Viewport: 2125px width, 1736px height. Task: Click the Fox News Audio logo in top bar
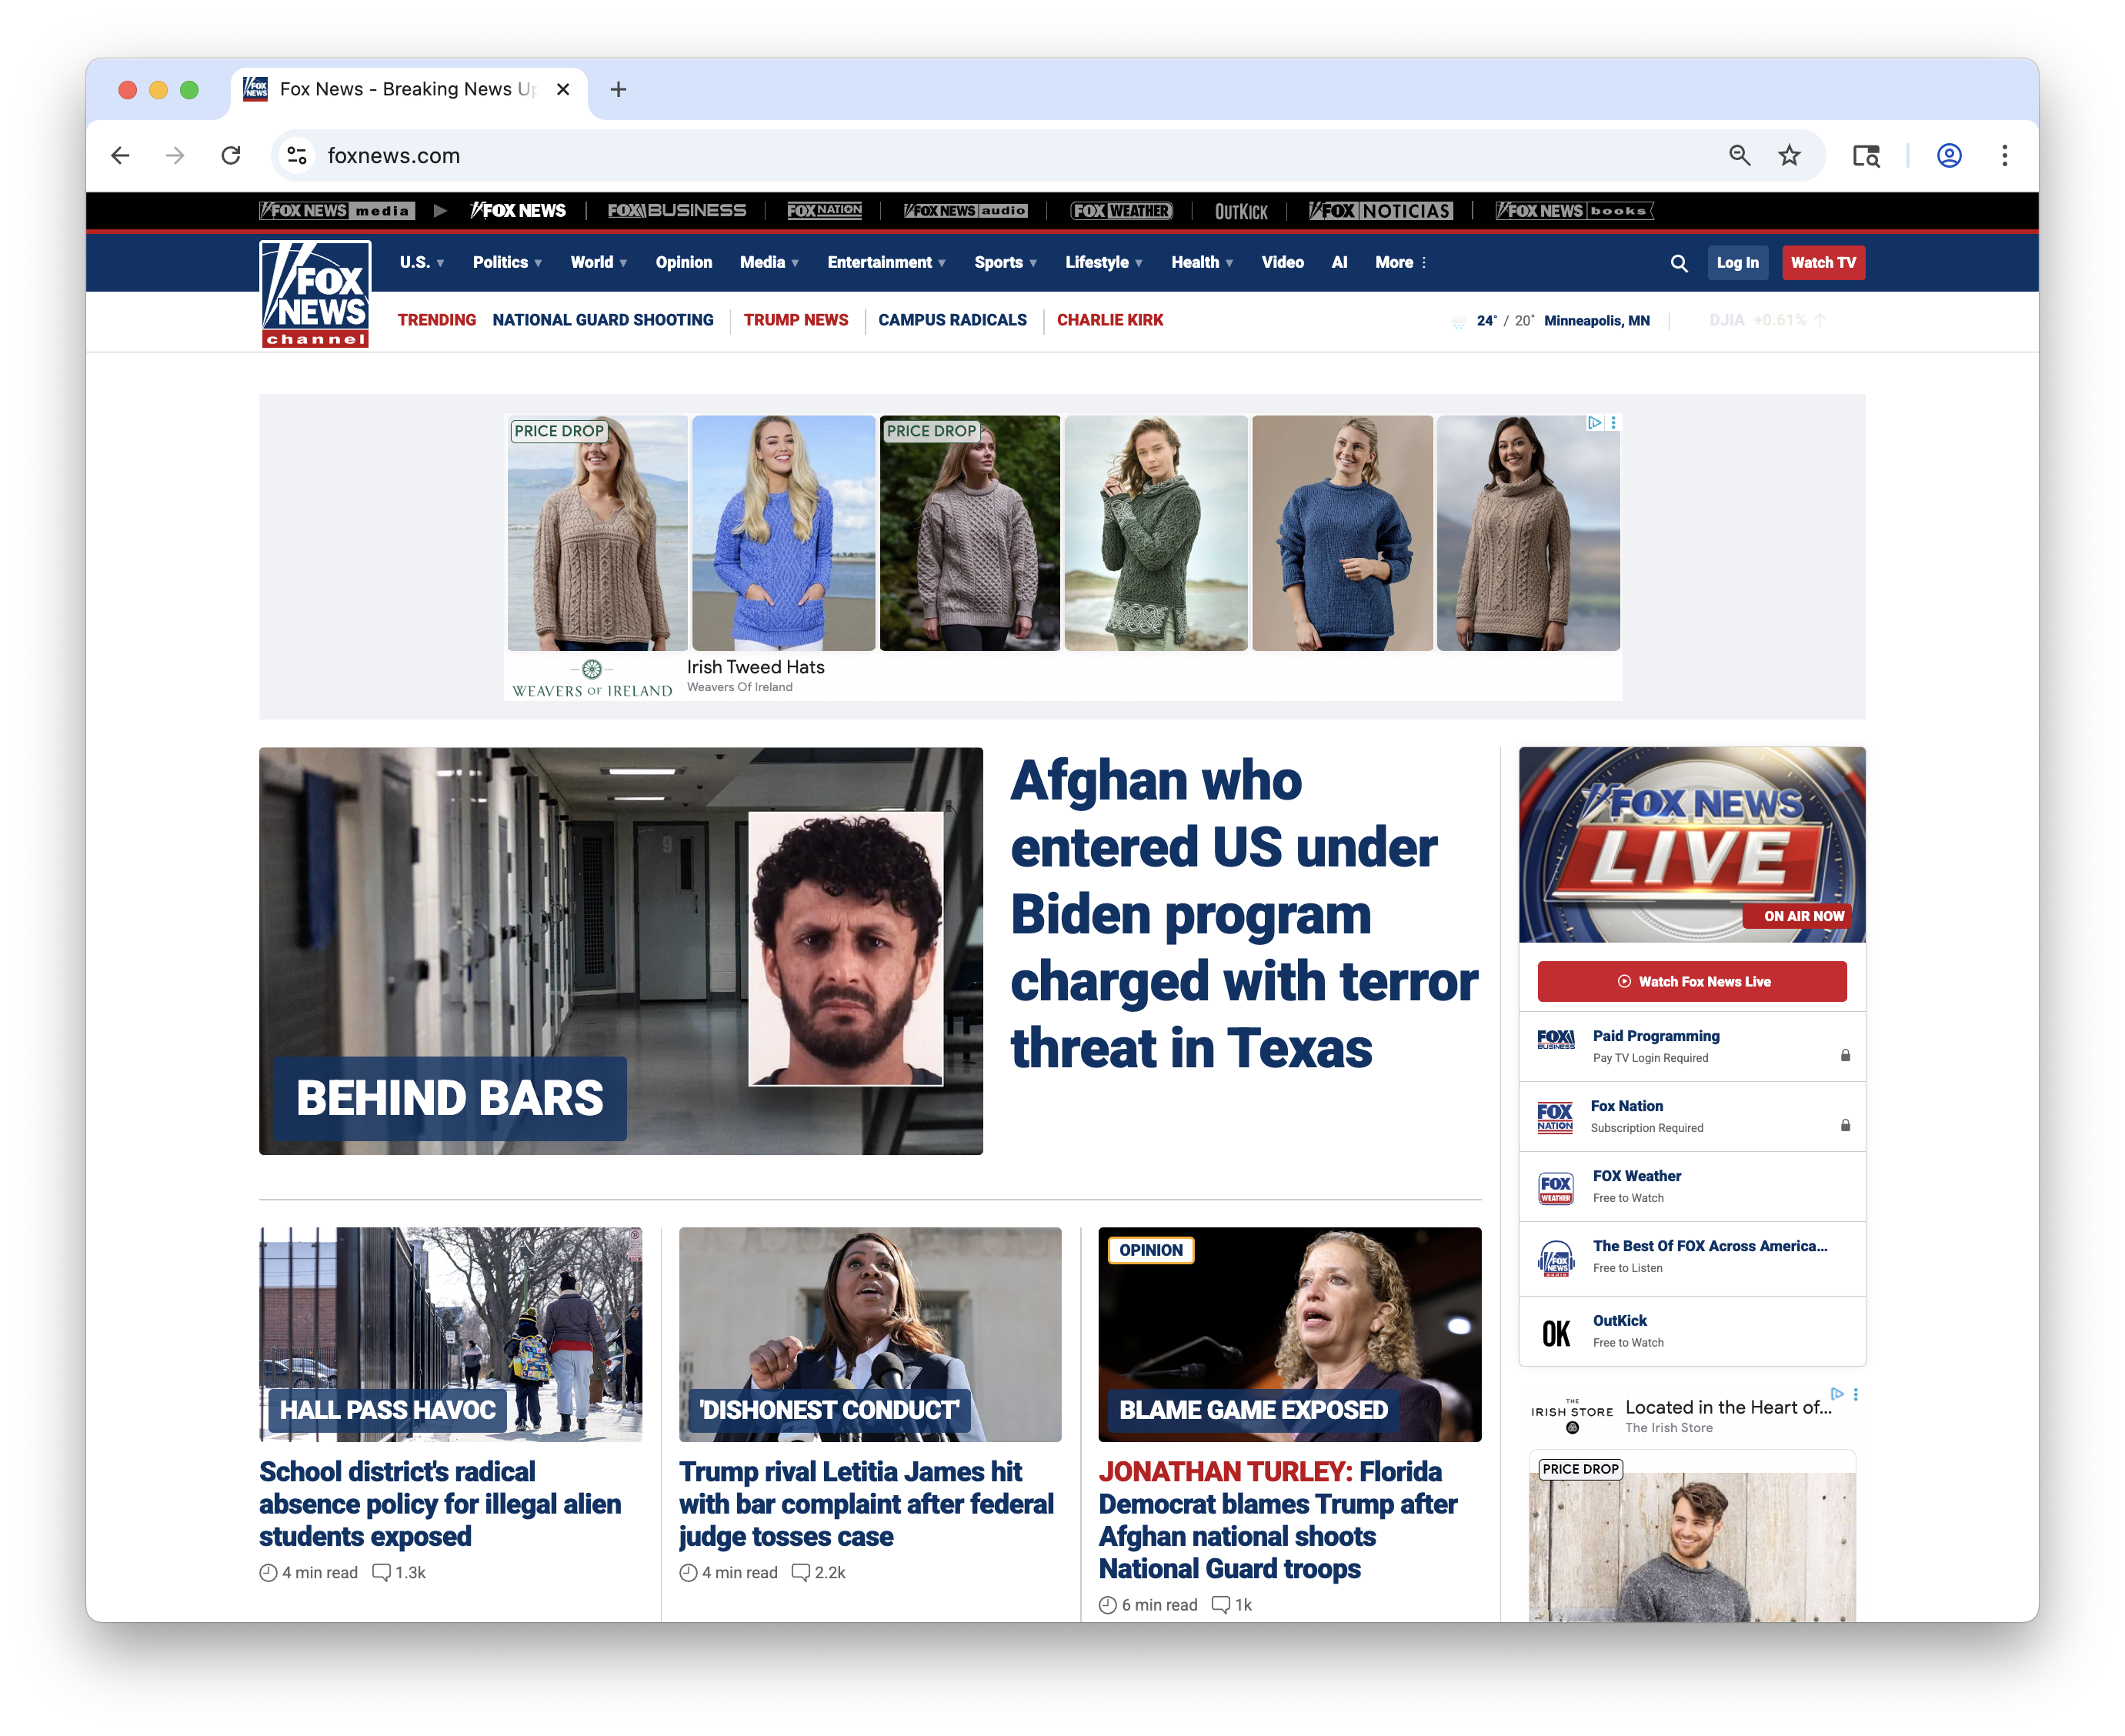pos(966,211)
